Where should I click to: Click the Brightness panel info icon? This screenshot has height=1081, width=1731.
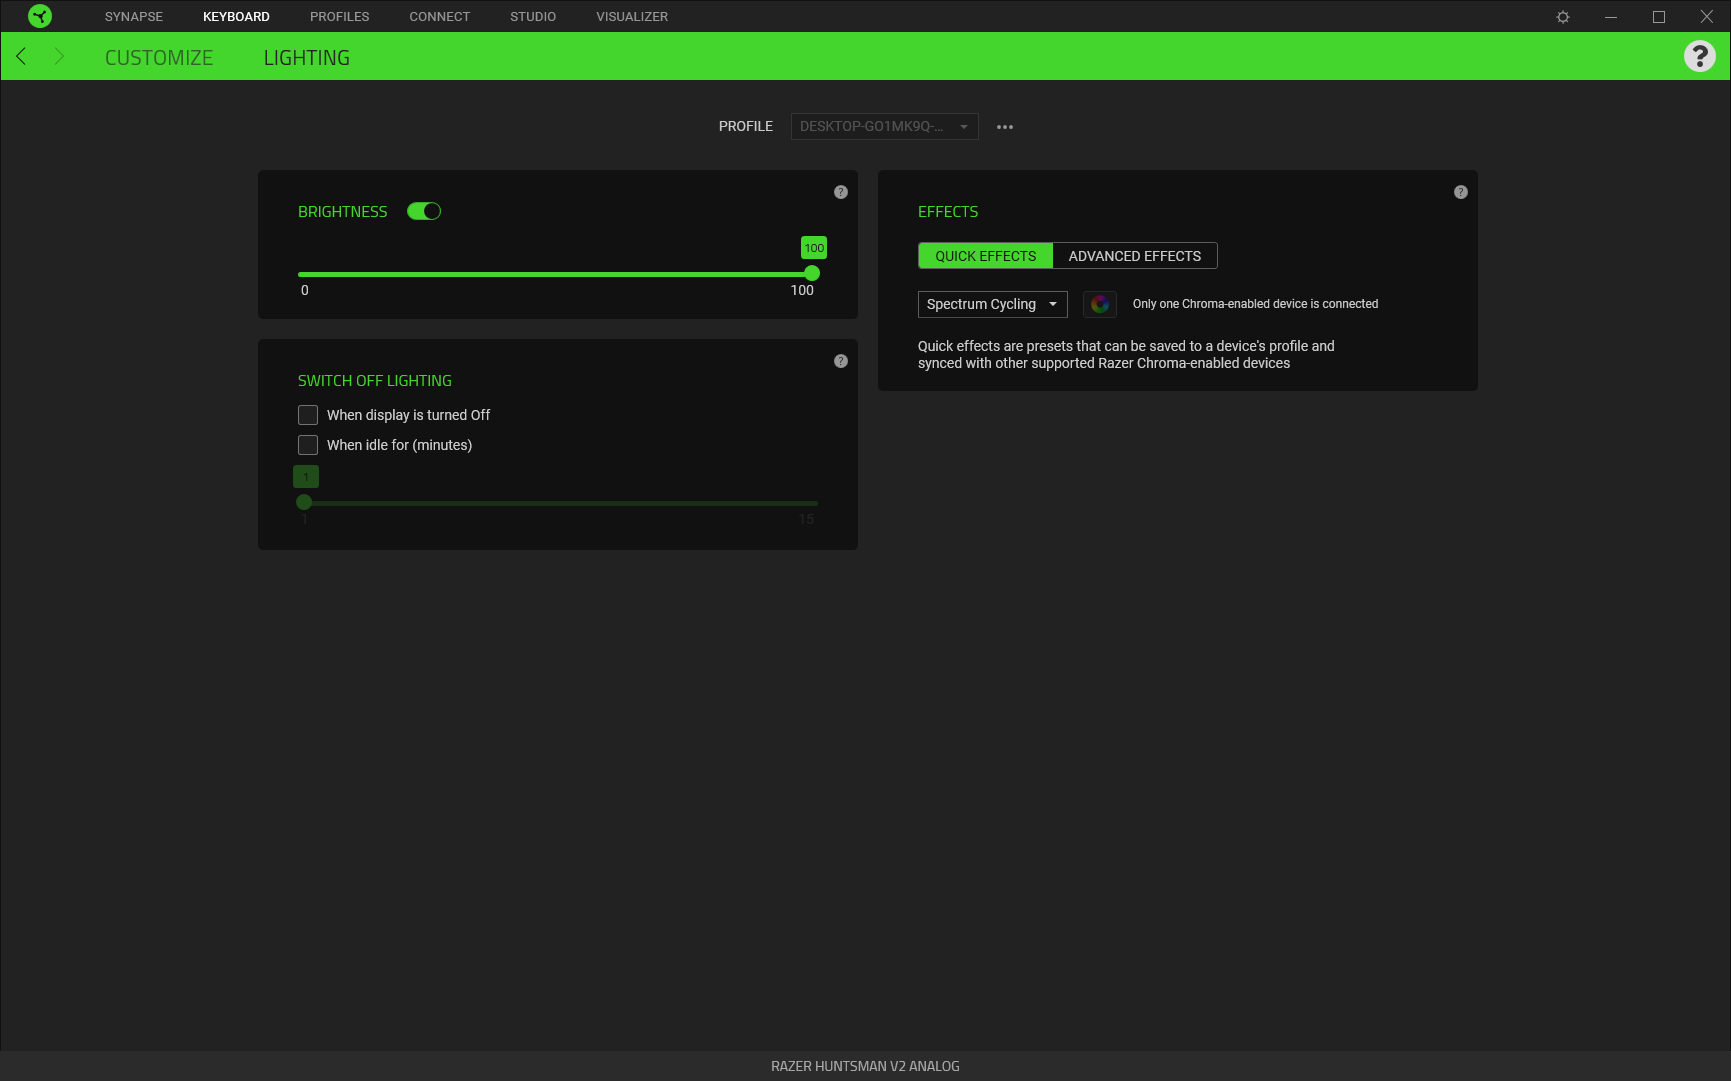[841, 192]
